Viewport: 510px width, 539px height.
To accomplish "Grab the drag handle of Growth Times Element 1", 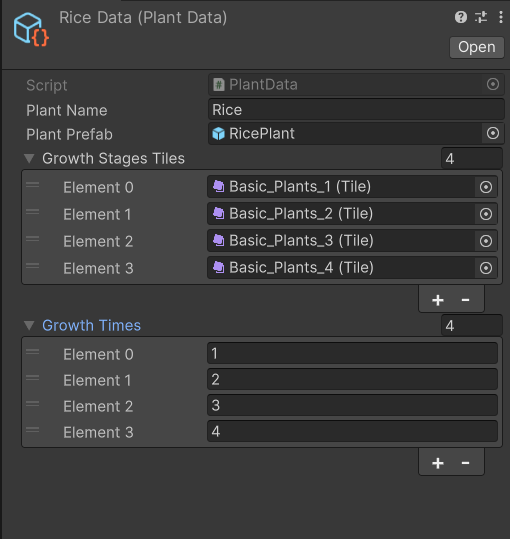I will click(x=33, y=378).
